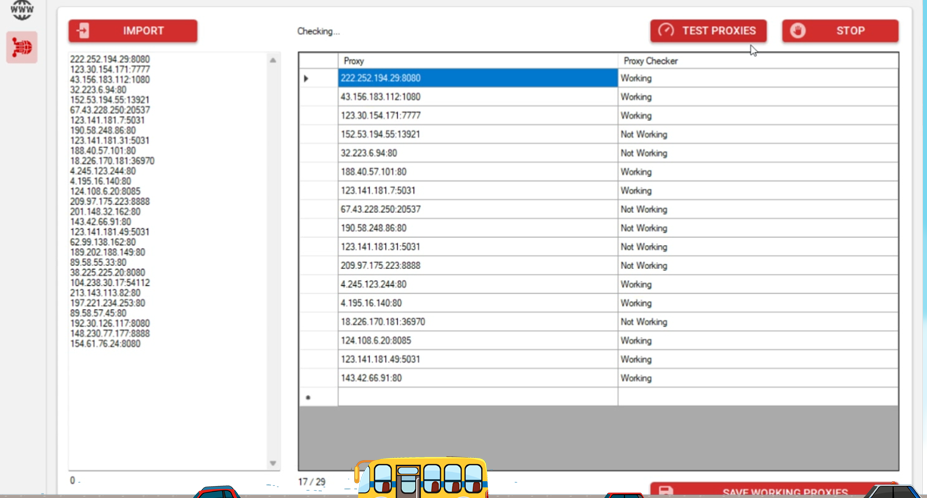Click the status cell for 143.42.66.91:80

point(758,378)
